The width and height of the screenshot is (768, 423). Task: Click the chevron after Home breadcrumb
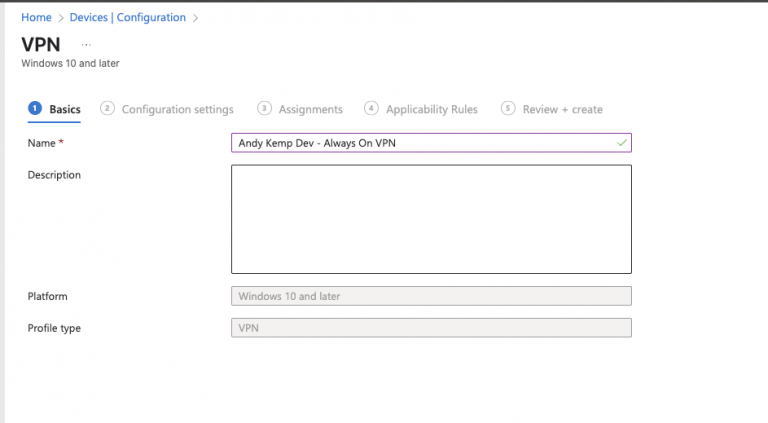pyautogui.click(x=59, y=17)
